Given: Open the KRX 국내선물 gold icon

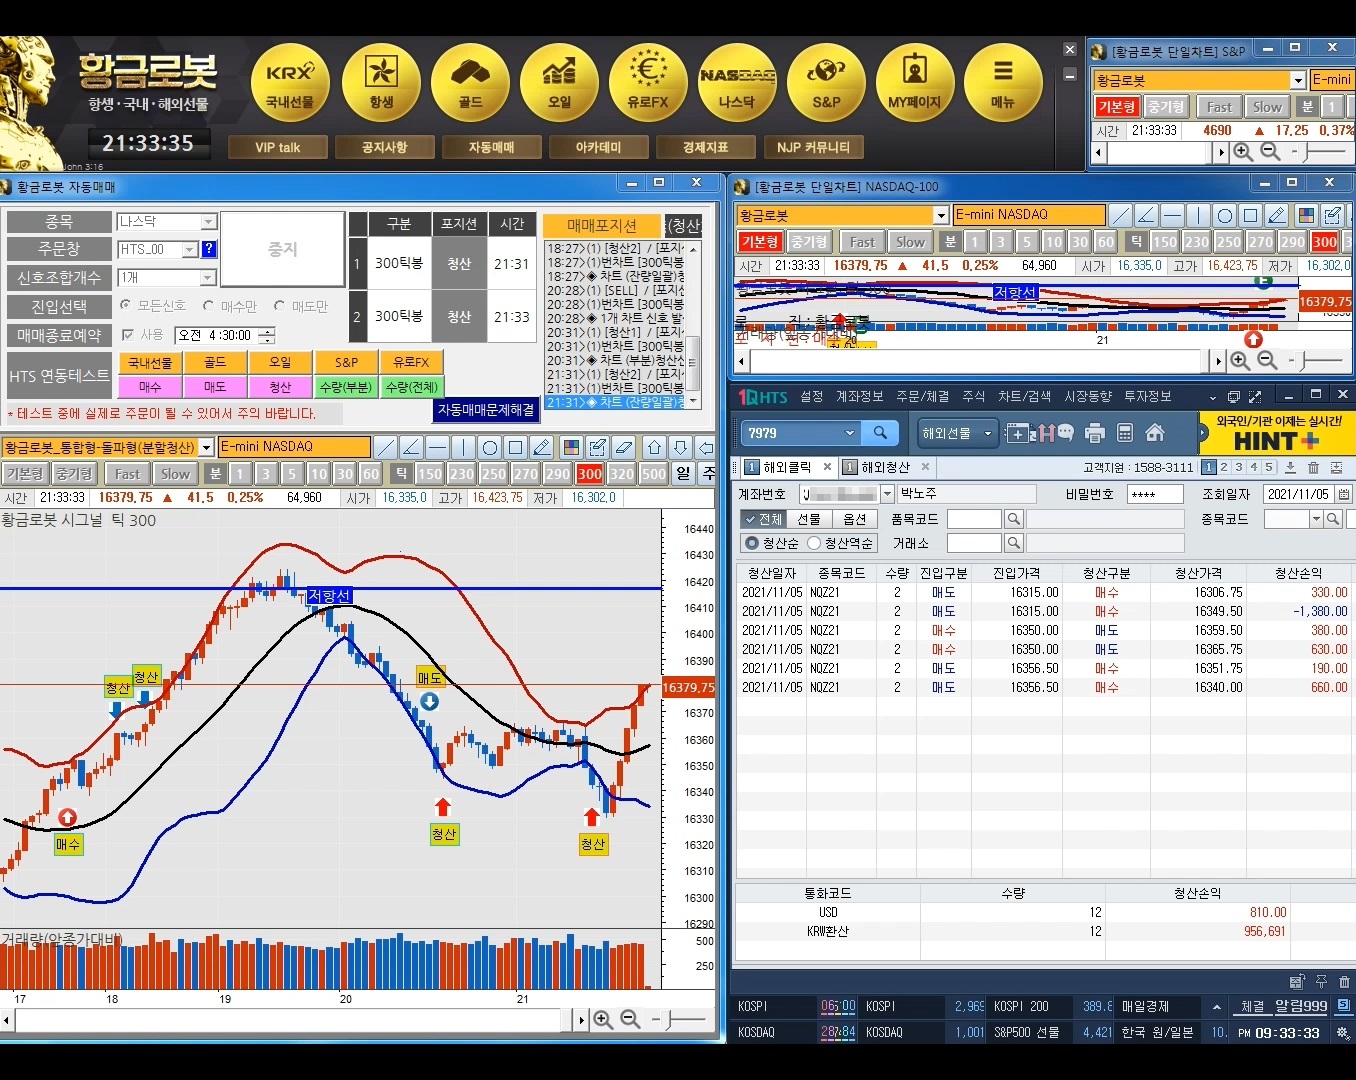Looking at the screenshot, I should point(290,84).
